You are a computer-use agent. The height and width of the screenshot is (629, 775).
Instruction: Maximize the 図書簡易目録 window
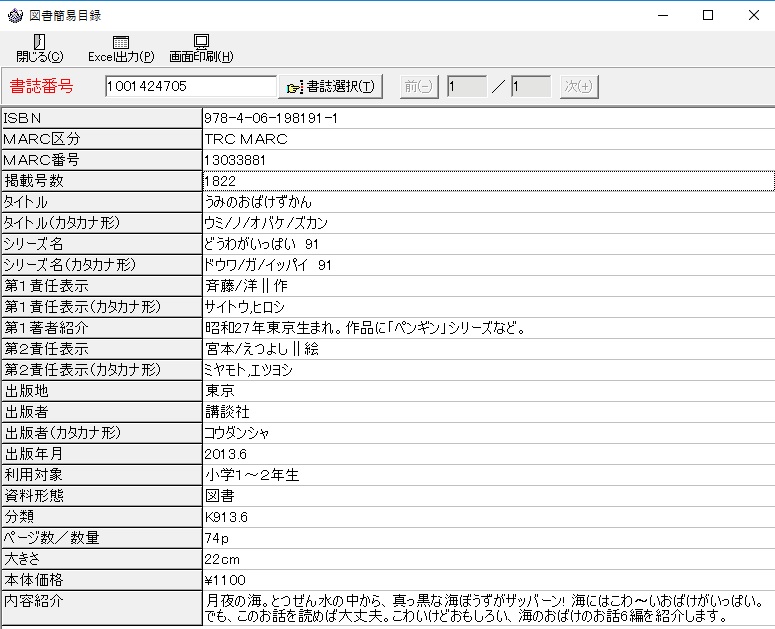[x=708, y=15]
